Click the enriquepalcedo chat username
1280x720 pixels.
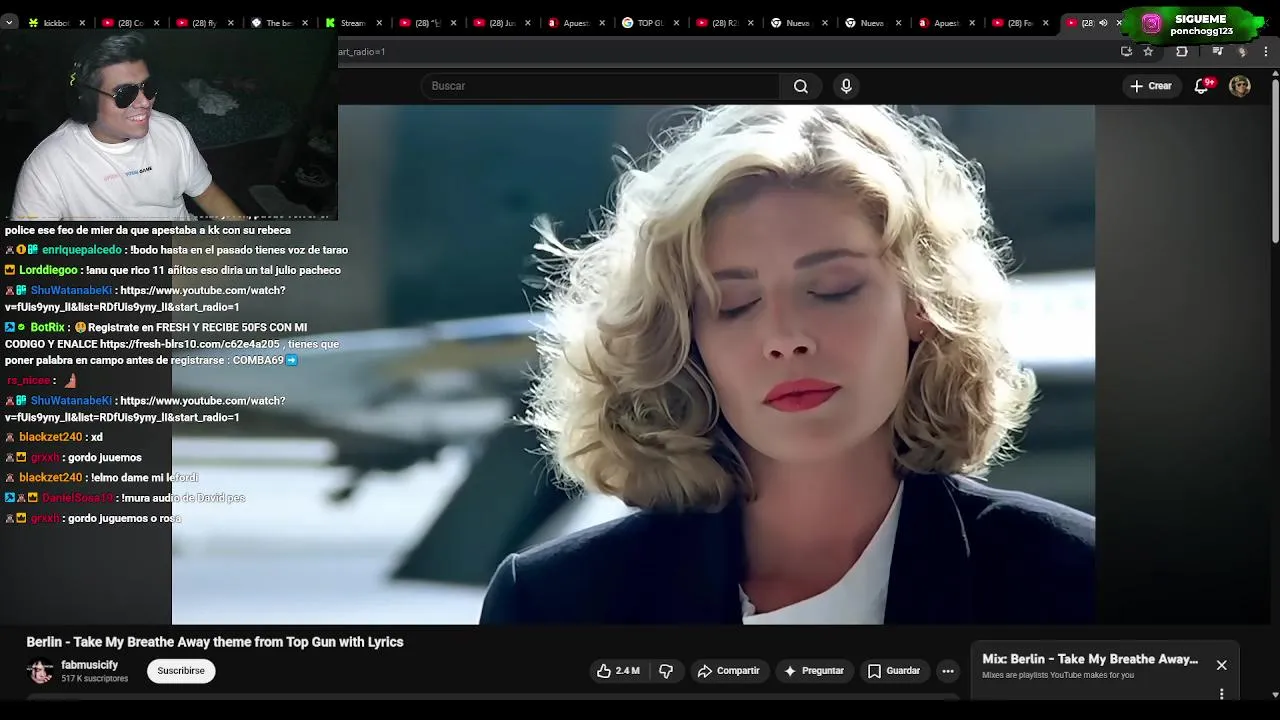coord(82,250)
